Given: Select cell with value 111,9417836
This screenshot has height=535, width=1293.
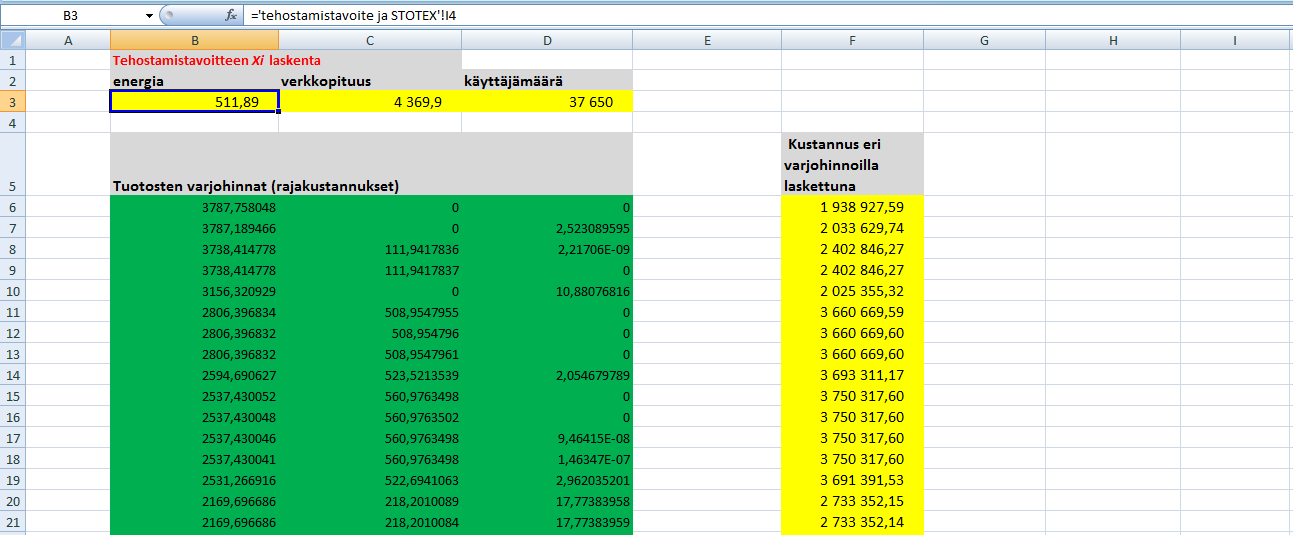Looking at the screenshot, I should [x=370, y=249].
